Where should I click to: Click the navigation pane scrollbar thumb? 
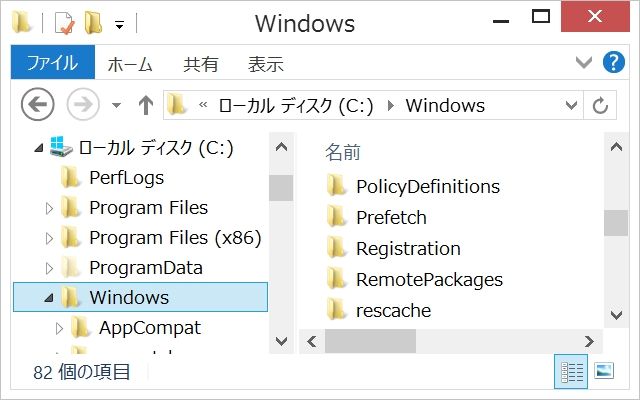tap(281, 188)
